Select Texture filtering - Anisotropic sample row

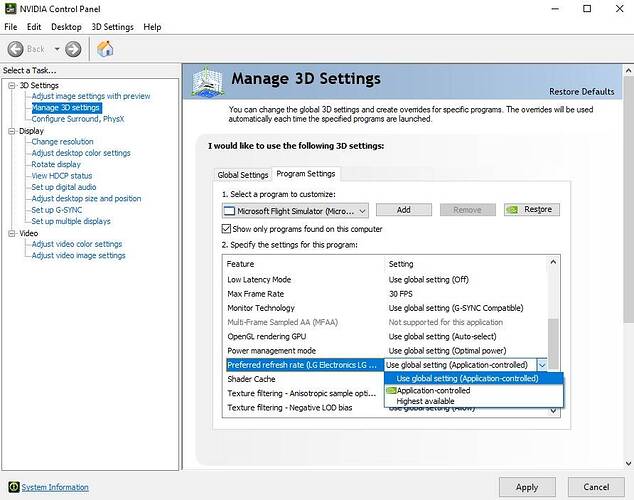click(303, 393)
